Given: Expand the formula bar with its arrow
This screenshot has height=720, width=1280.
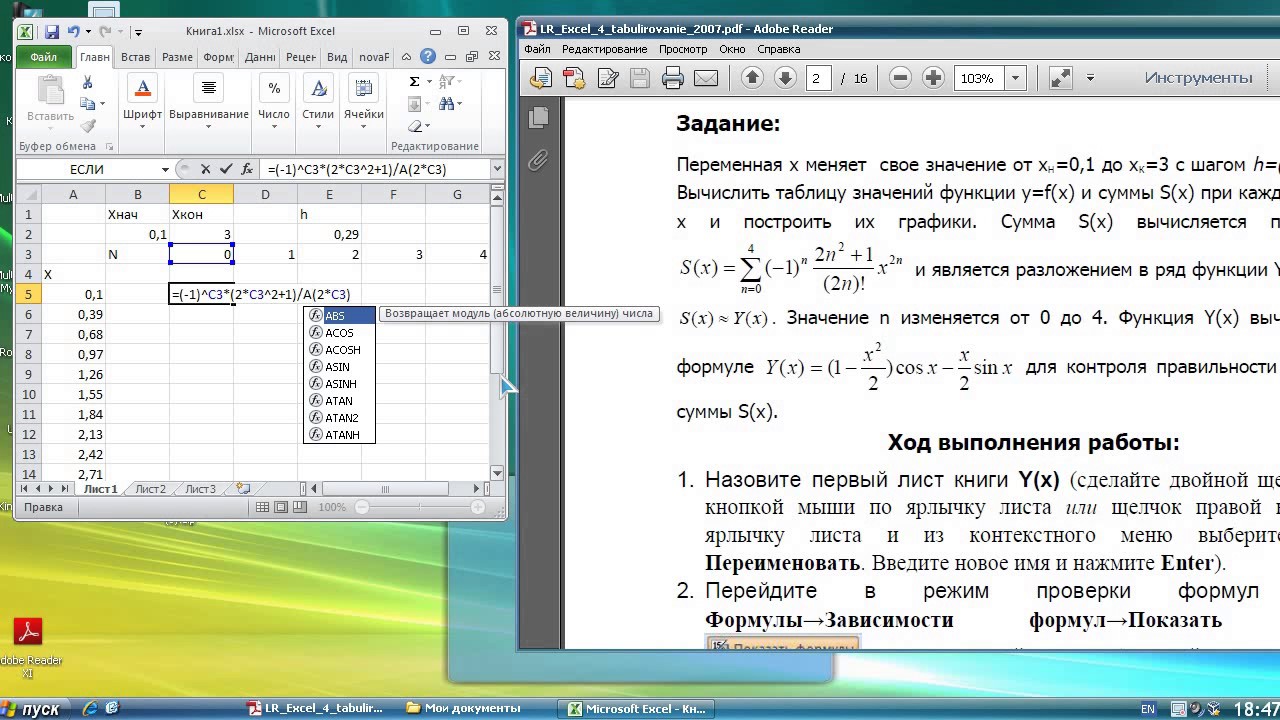Looking at the screenshot, I should (x=497, y=170).
